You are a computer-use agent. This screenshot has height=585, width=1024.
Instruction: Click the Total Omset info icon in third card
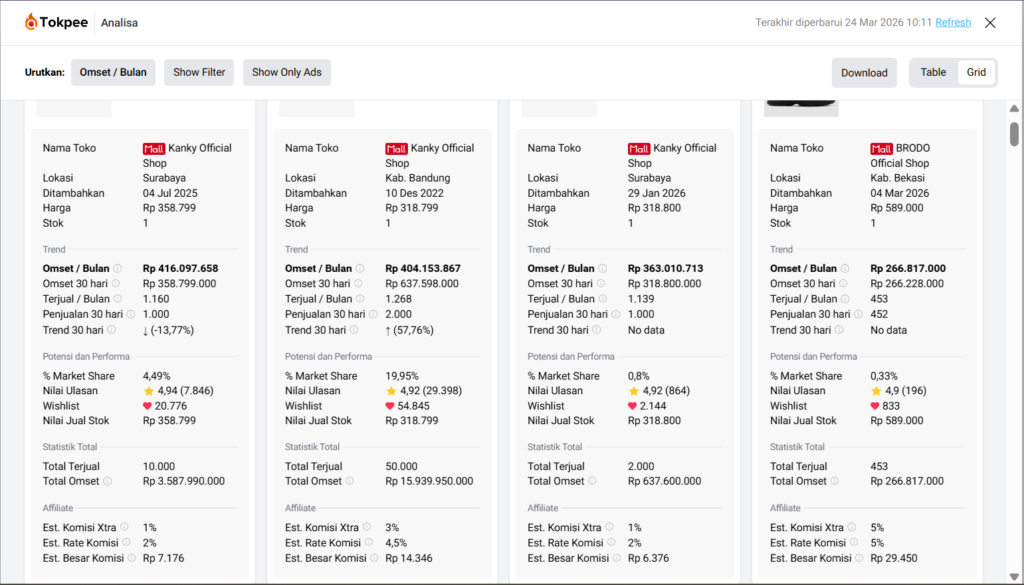[x=592, y=481]
